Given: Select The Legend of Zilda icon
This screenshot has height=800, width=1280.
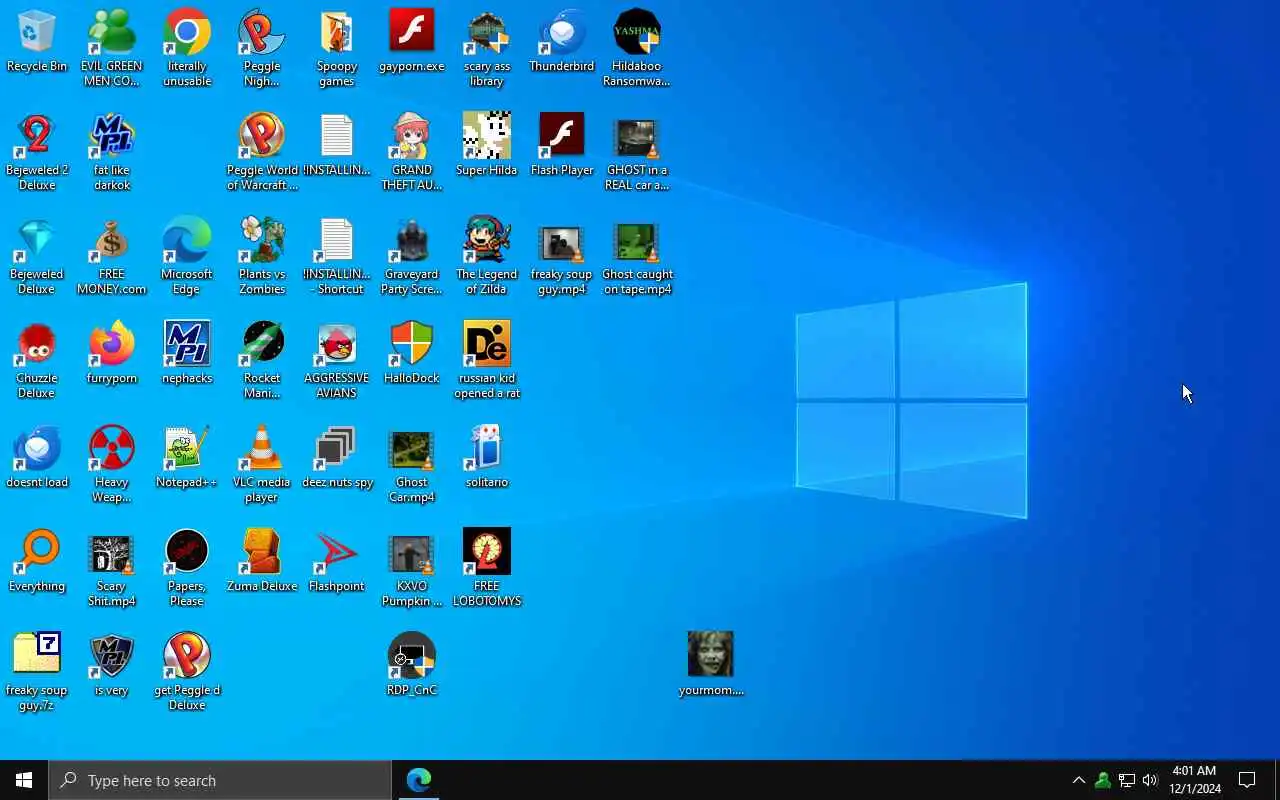Looking at the screenshot, I should click(x=487, y=241).
